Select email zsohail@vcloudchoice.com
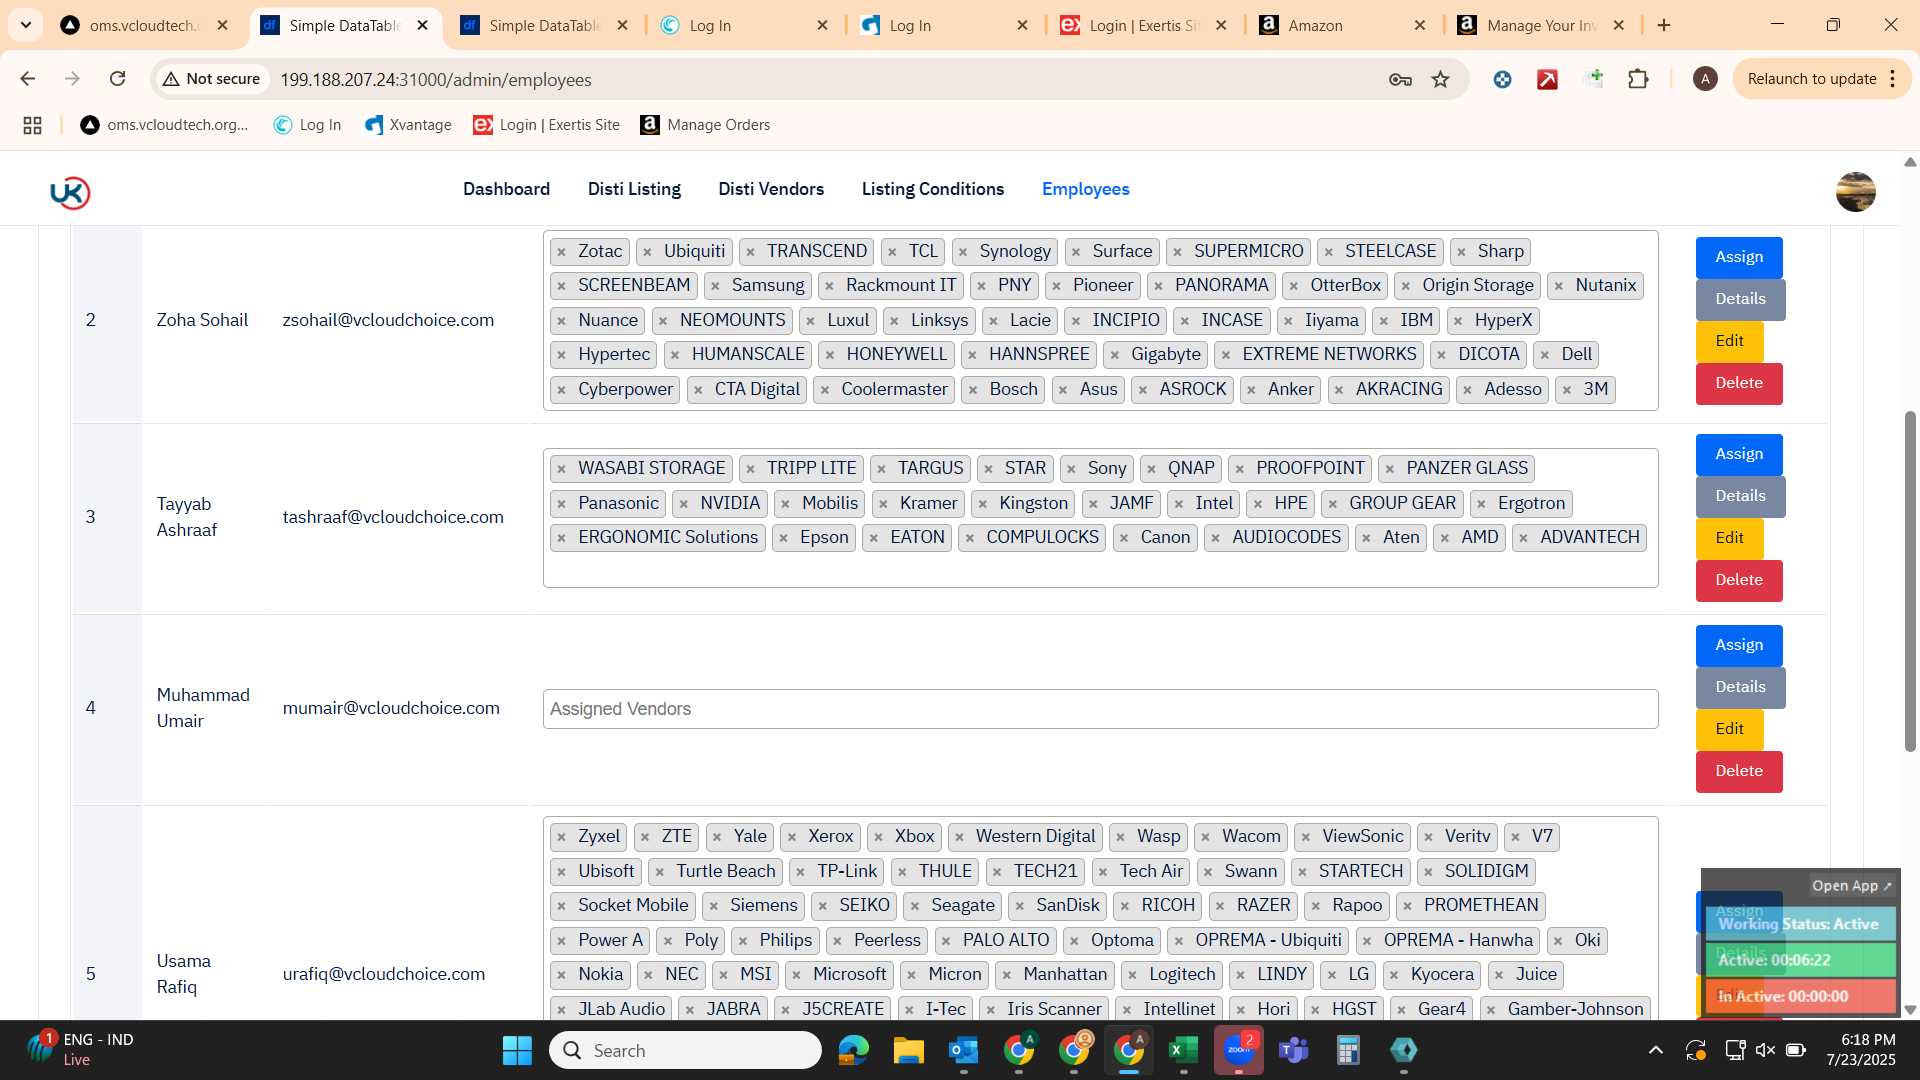The image size is (1920, 1080). pyautogui.click(x=388, y=320)
